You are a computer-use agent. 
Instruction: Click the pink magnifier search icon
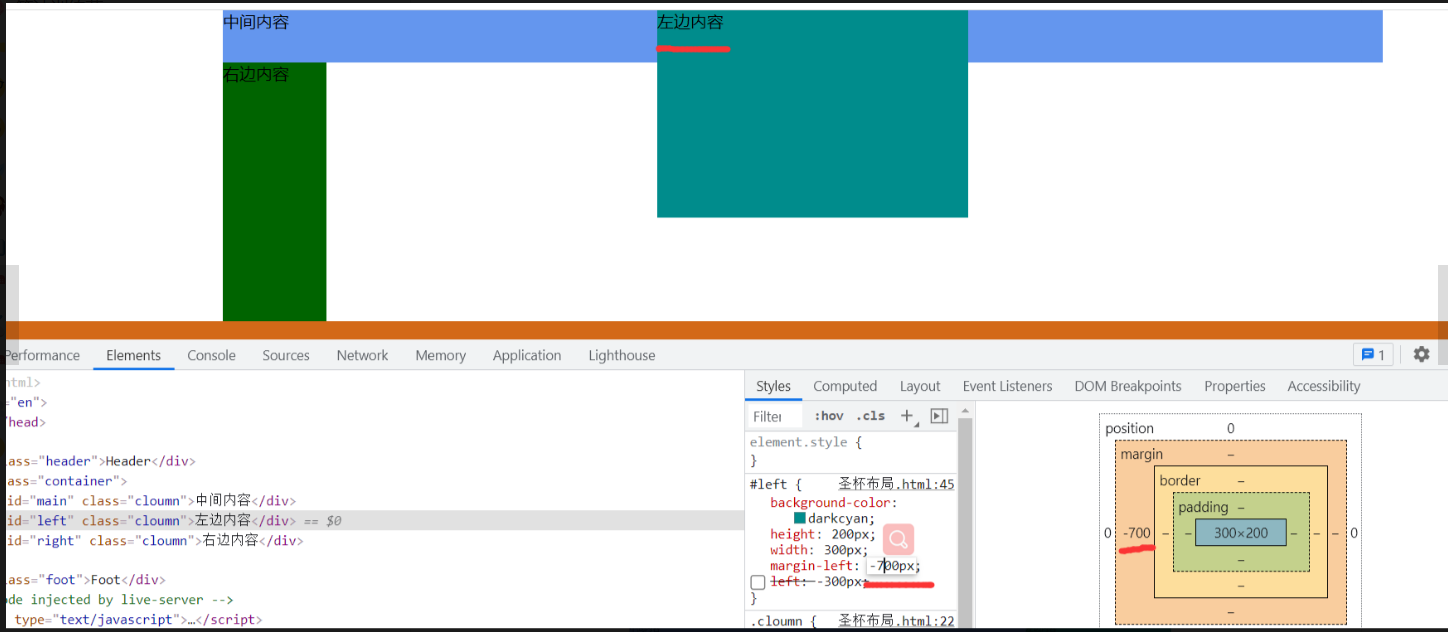[898, 540]
